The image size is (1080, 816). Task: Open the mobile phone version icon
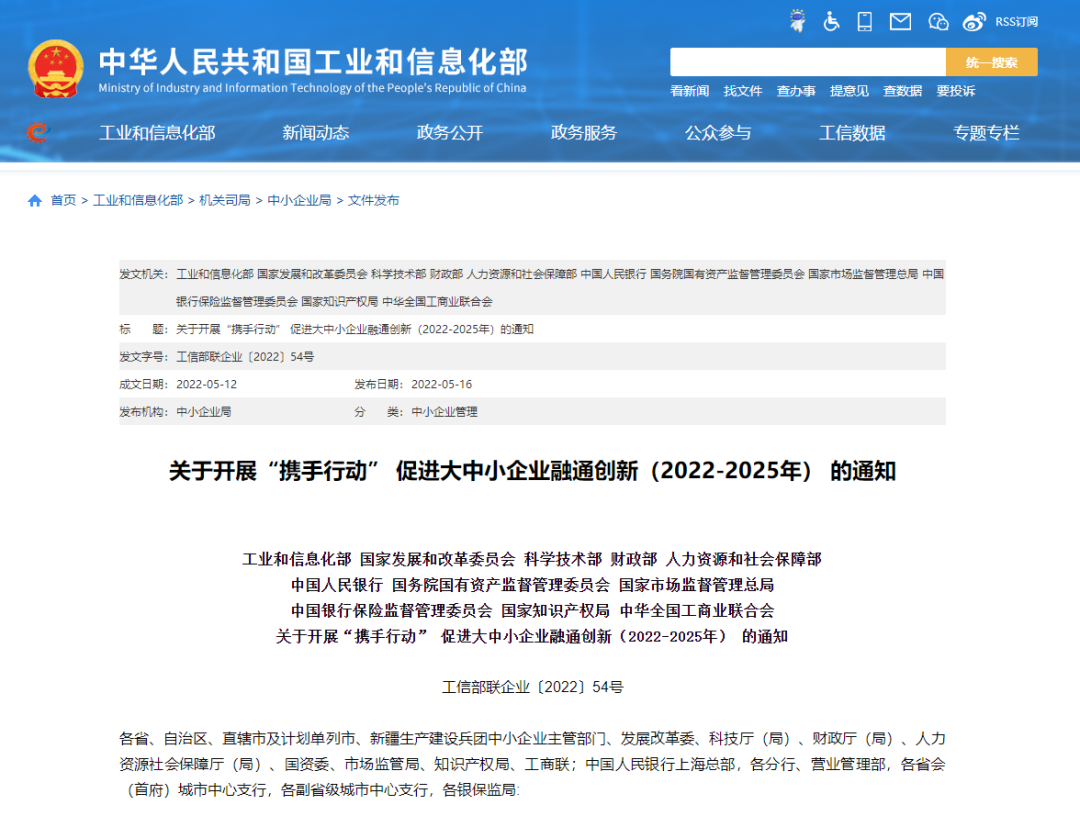[x=864, y=21]
